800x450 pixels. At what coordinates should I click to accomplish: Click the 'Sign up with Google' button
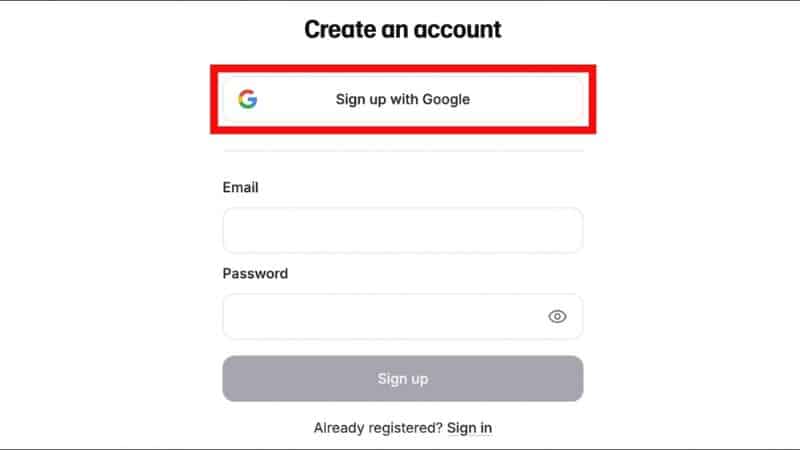click(x=403, y=99)
